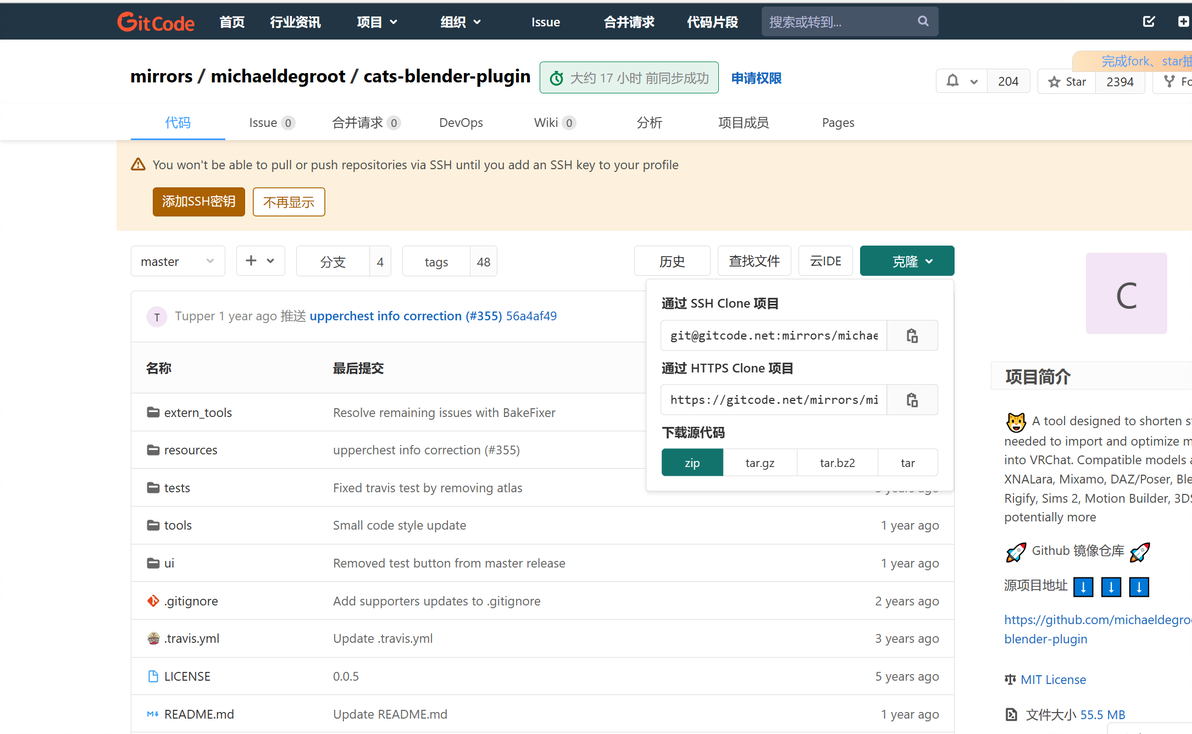Open the master branch dropdown
This screenshot has width=1192, height=734.
click(x=178, y=261)
